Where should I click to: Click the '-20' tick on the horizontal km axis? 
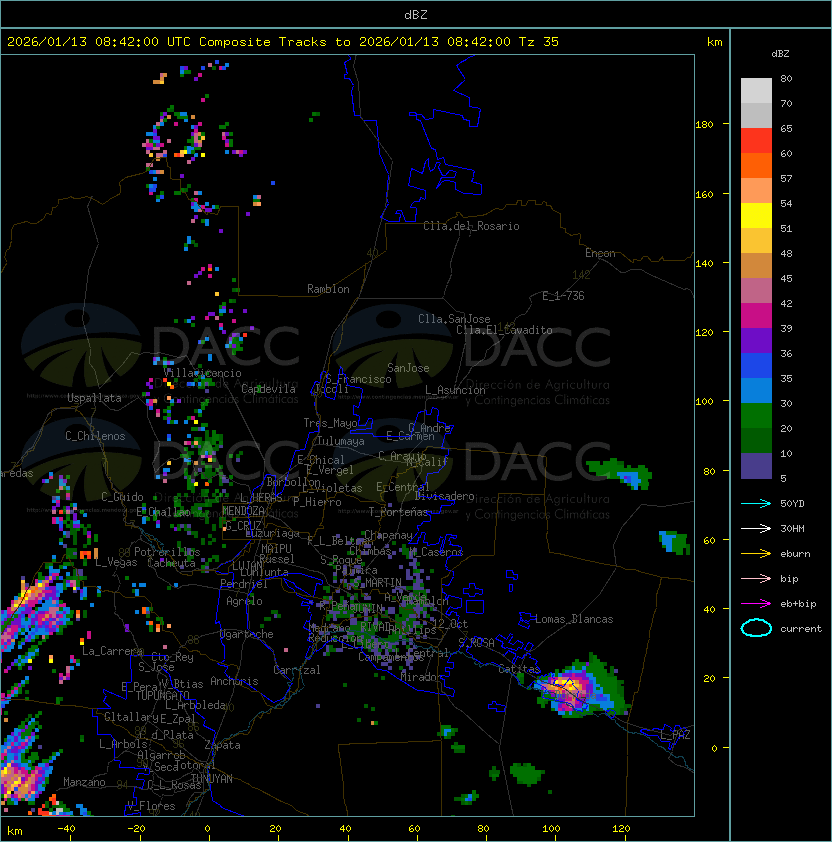pos(136,829)
